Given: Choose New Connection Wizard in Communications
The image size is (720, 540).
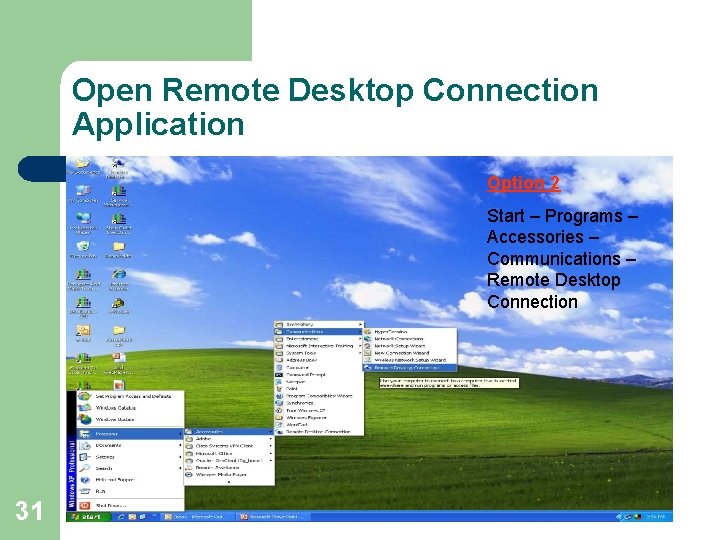Looking at the screenshot, I should coord(410,353).
